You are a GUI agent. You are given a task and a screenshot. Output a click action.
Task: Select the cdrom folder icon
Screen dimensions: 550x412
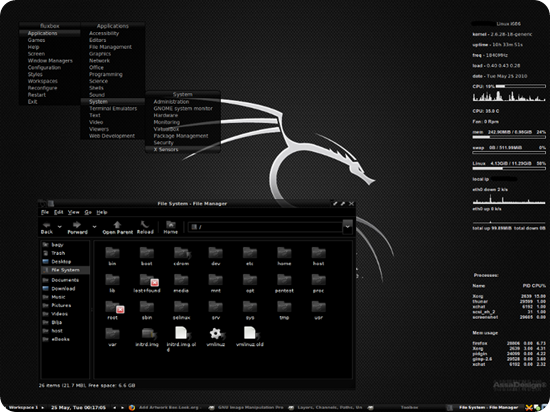point(181,253)
